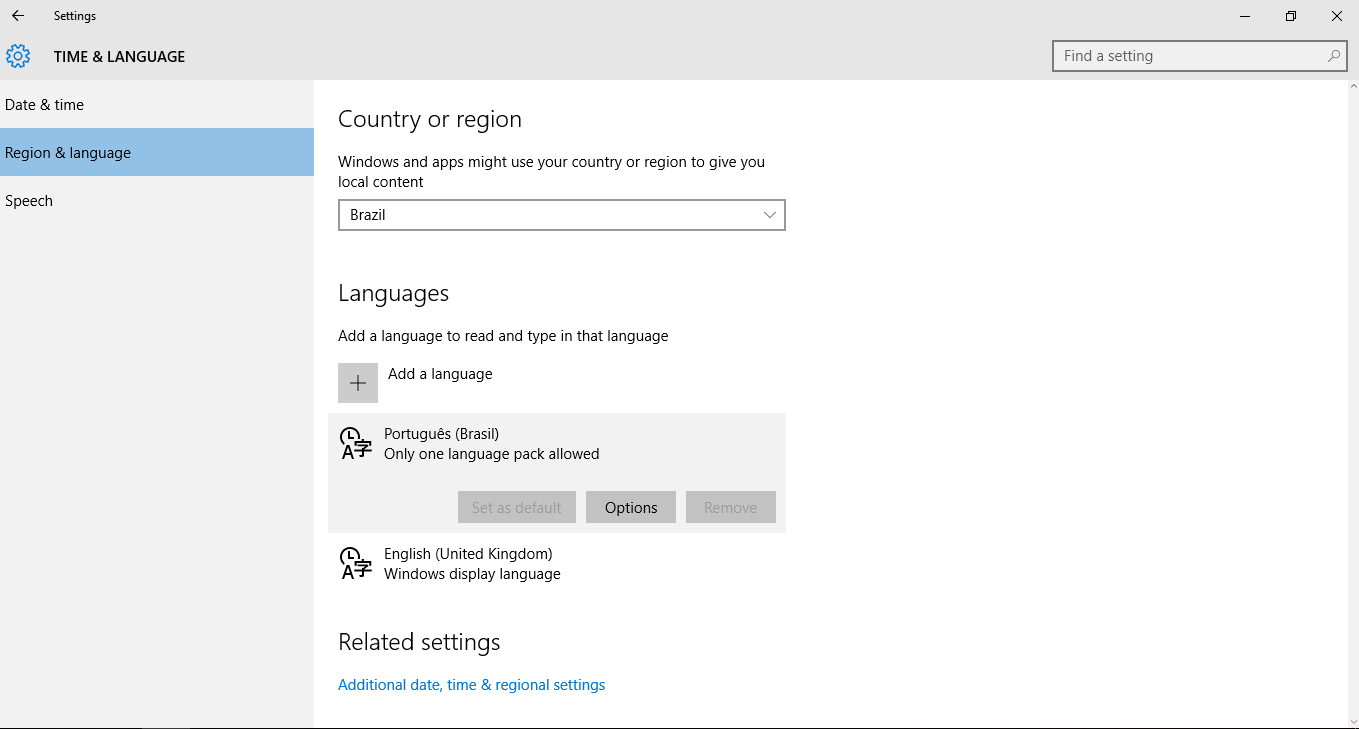Expand the Brazil country dropdown
1359x729 pixels.
pyautogui.click(x=562, y=215)
